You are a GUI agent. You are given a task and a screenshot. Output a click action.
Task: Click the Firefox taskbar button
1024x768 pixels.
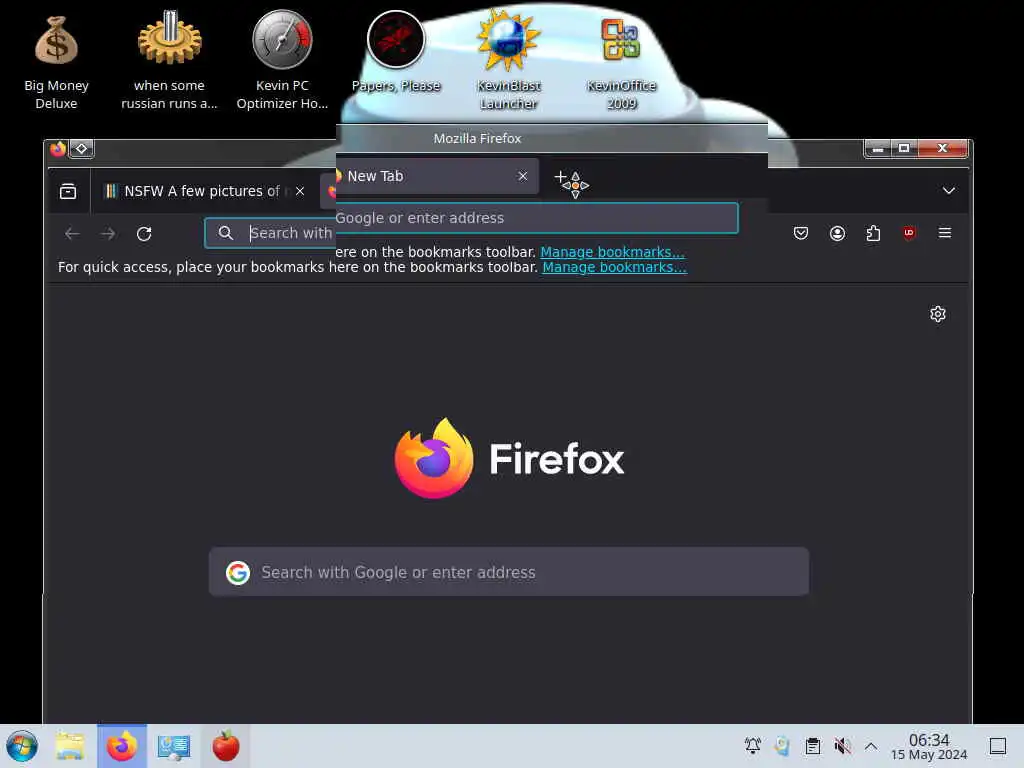pyautogui.click(x=122, y=746)
